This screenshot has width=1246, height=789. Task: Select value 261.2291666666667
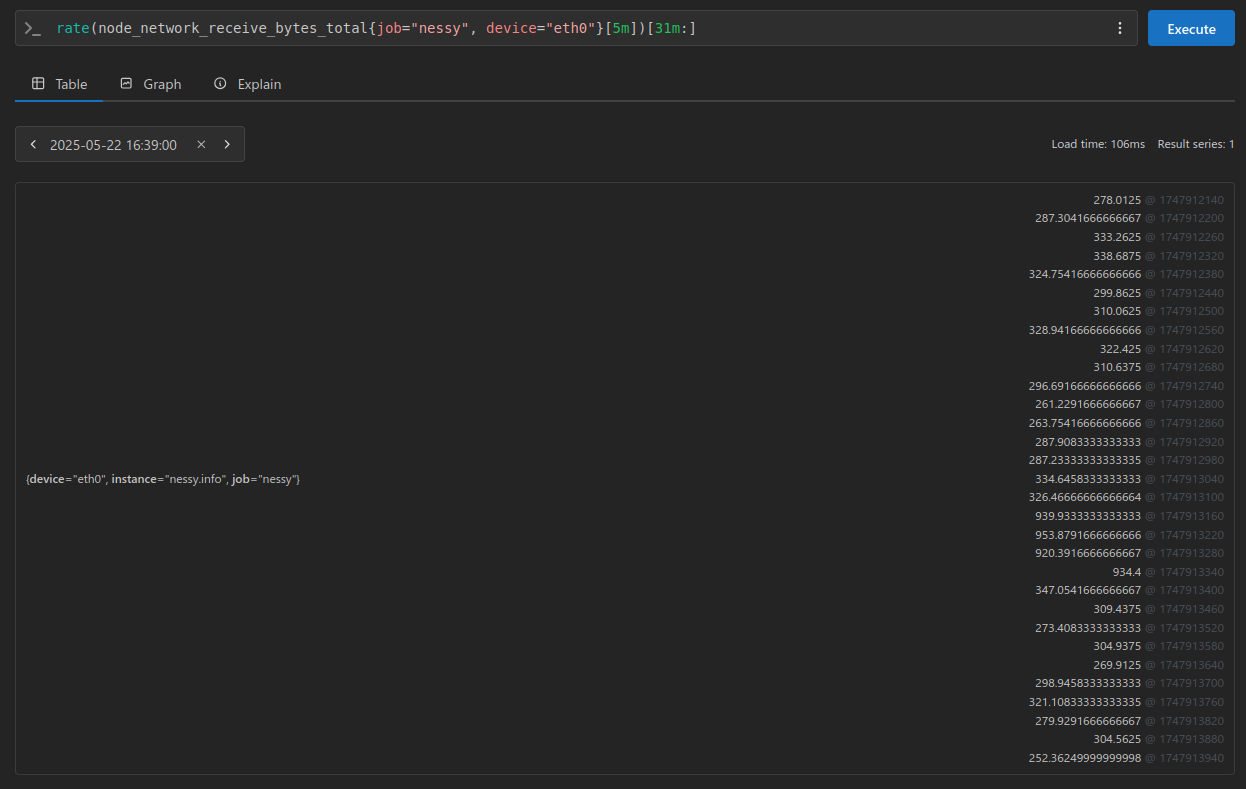coord(1088,404)
